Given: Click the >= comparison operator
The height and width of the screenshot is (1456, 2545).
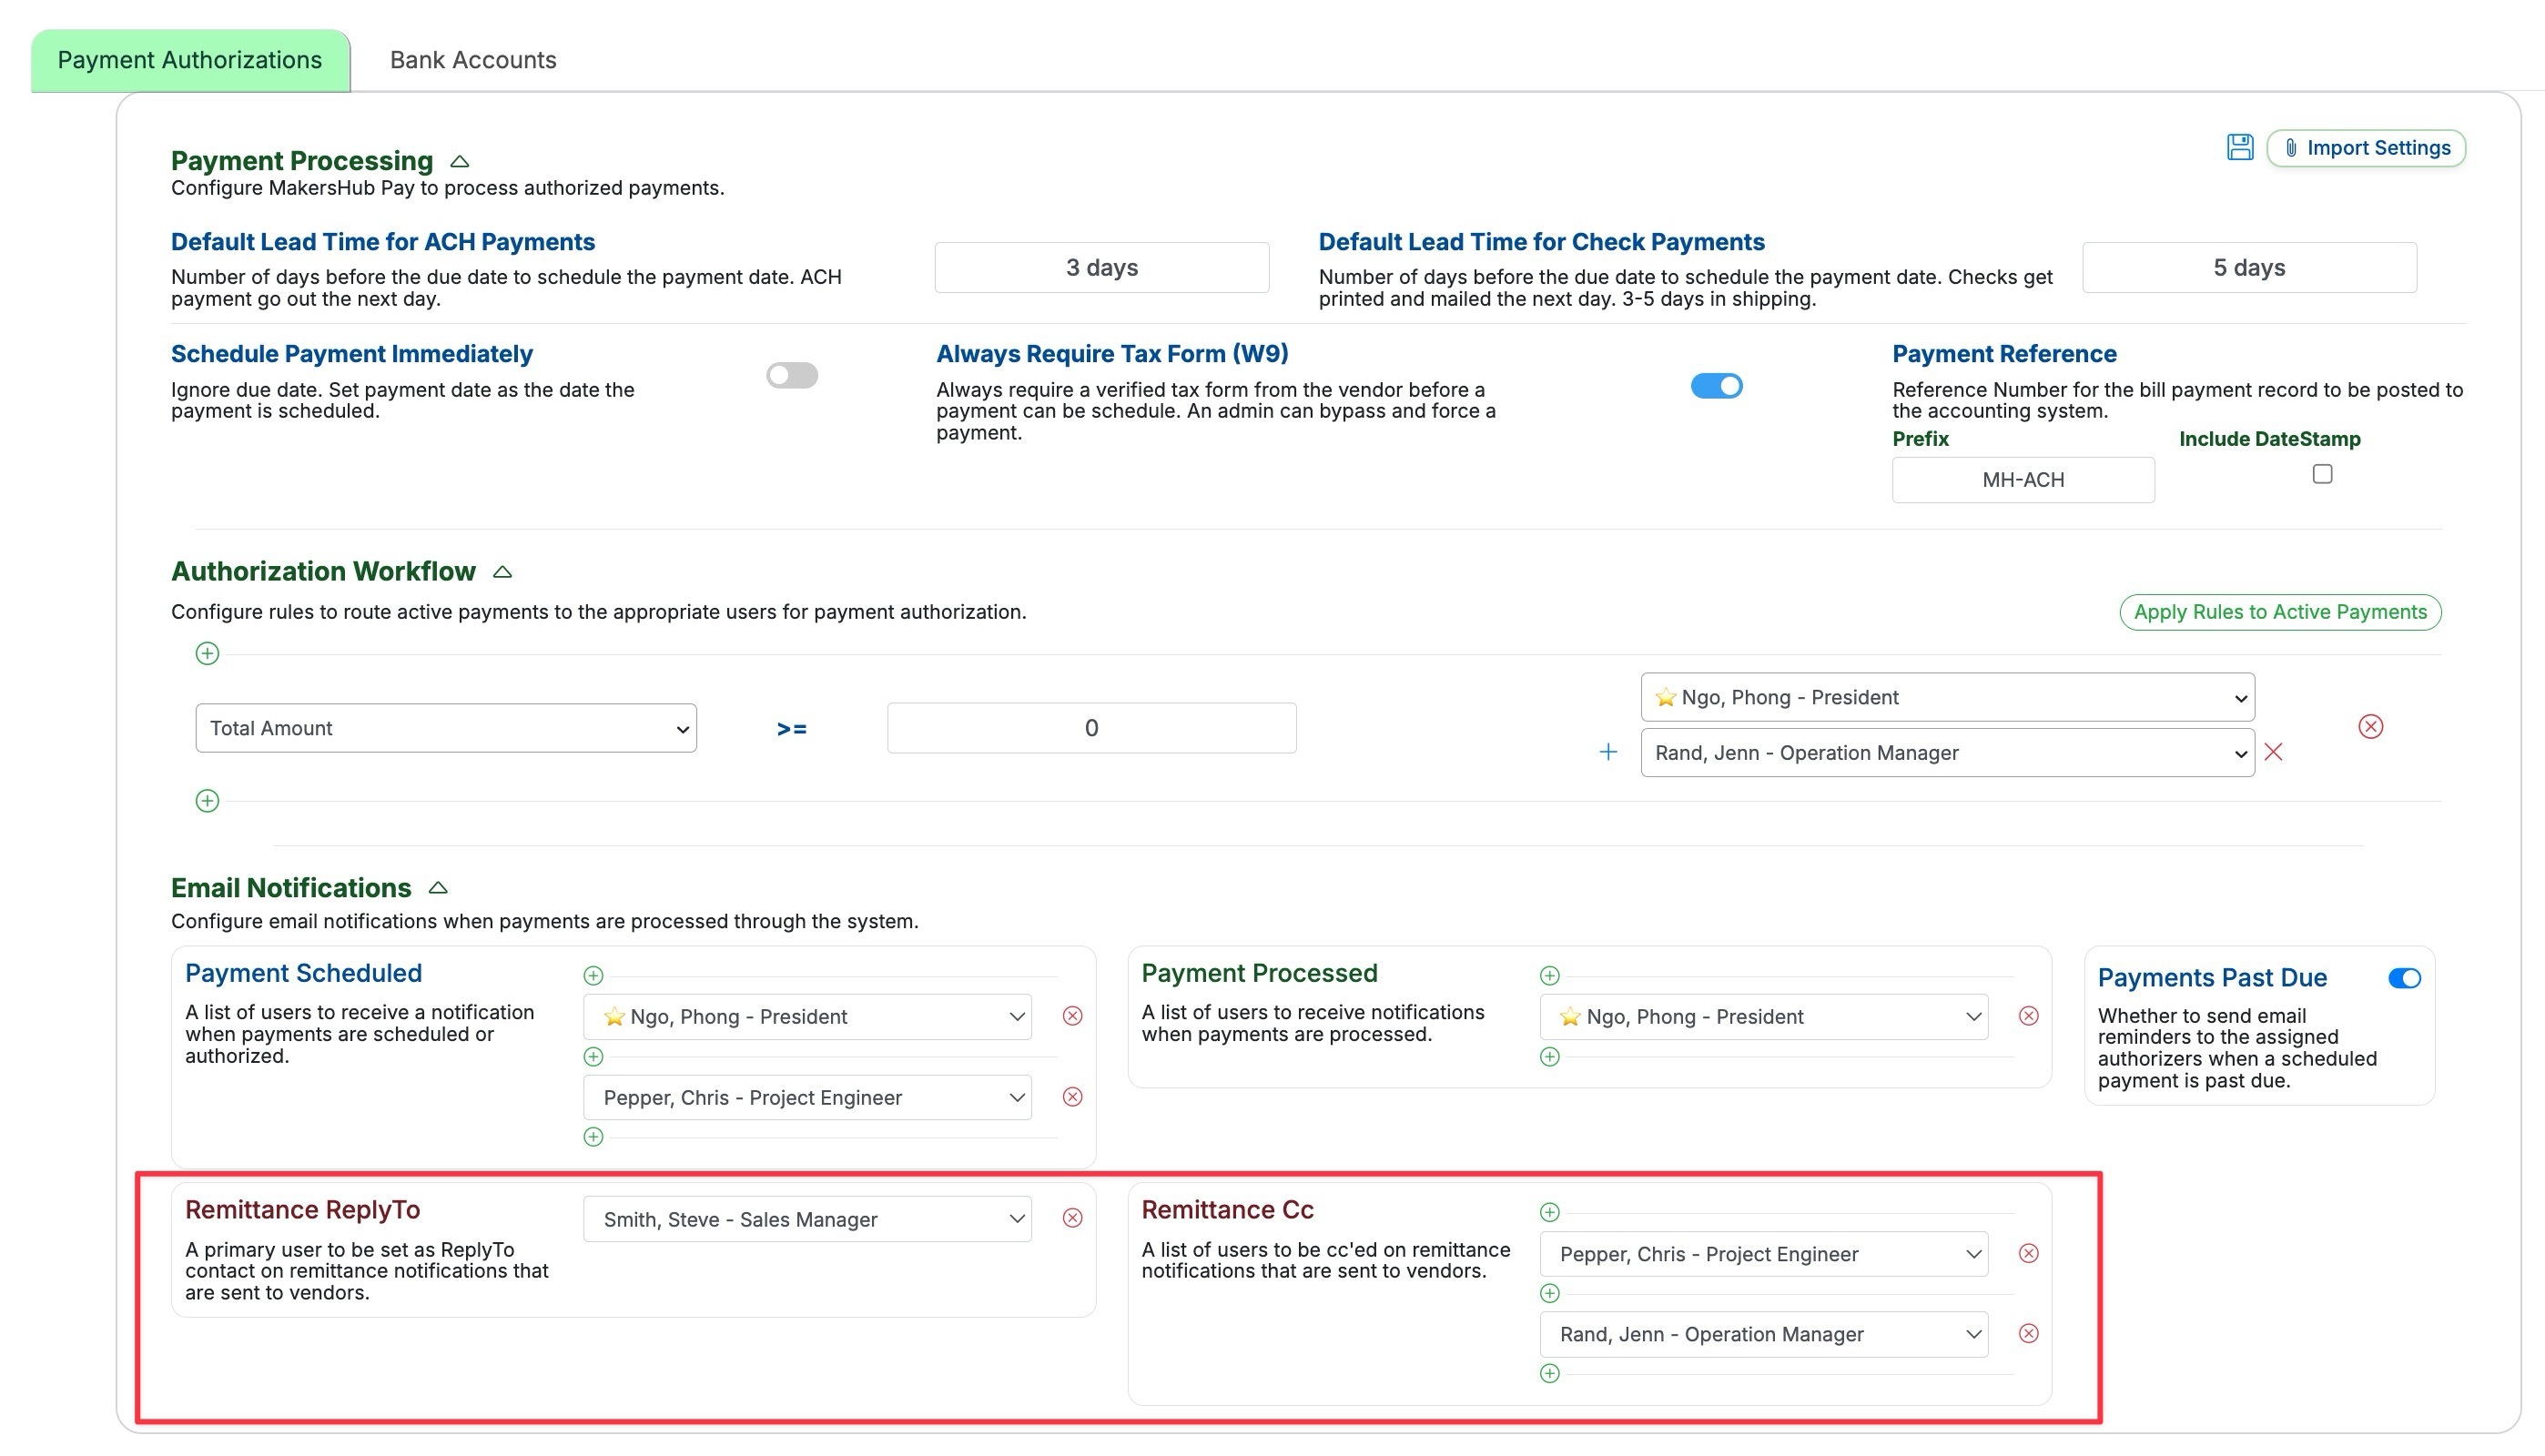Looking at the screenshot, I should click(x=791, y=729).
